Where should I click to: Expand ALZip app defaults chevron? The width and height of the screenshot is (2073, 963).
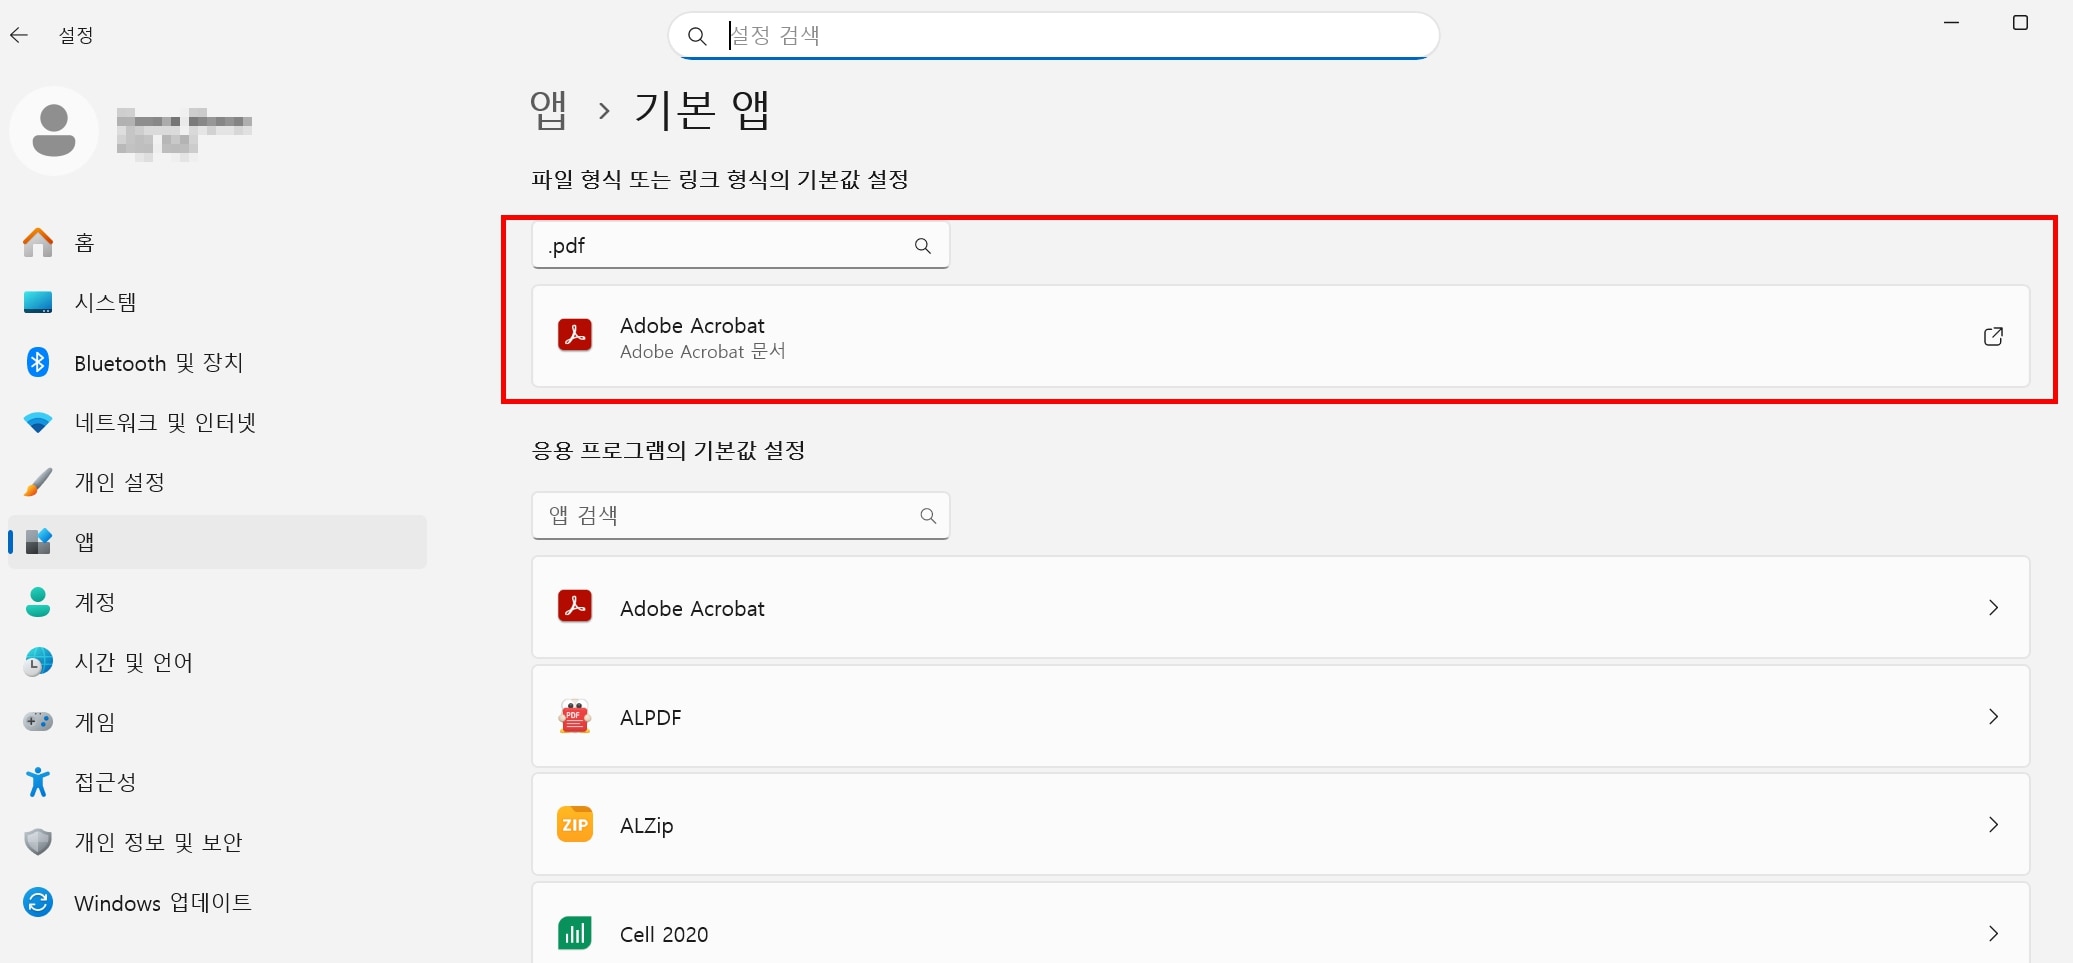point(1993,824)
